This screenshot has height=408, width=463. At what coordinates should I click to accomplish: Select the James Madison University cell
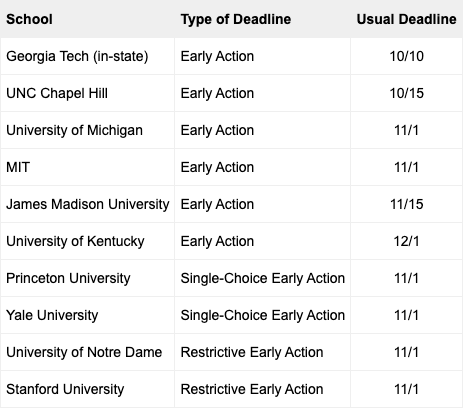tap(87, 204)
